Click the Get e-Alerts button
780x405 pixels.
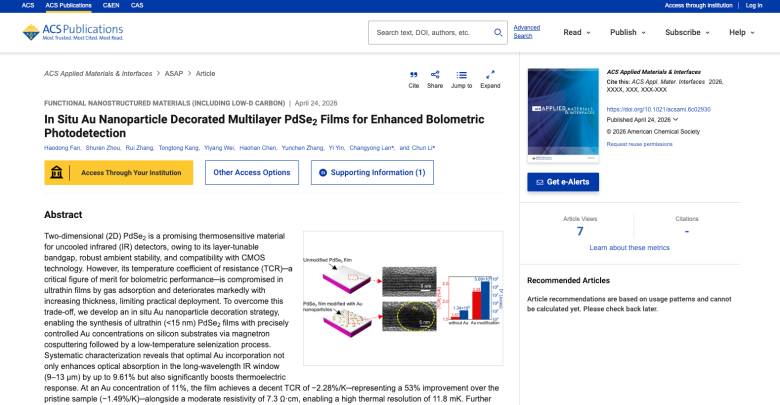(x=563, y=182)
